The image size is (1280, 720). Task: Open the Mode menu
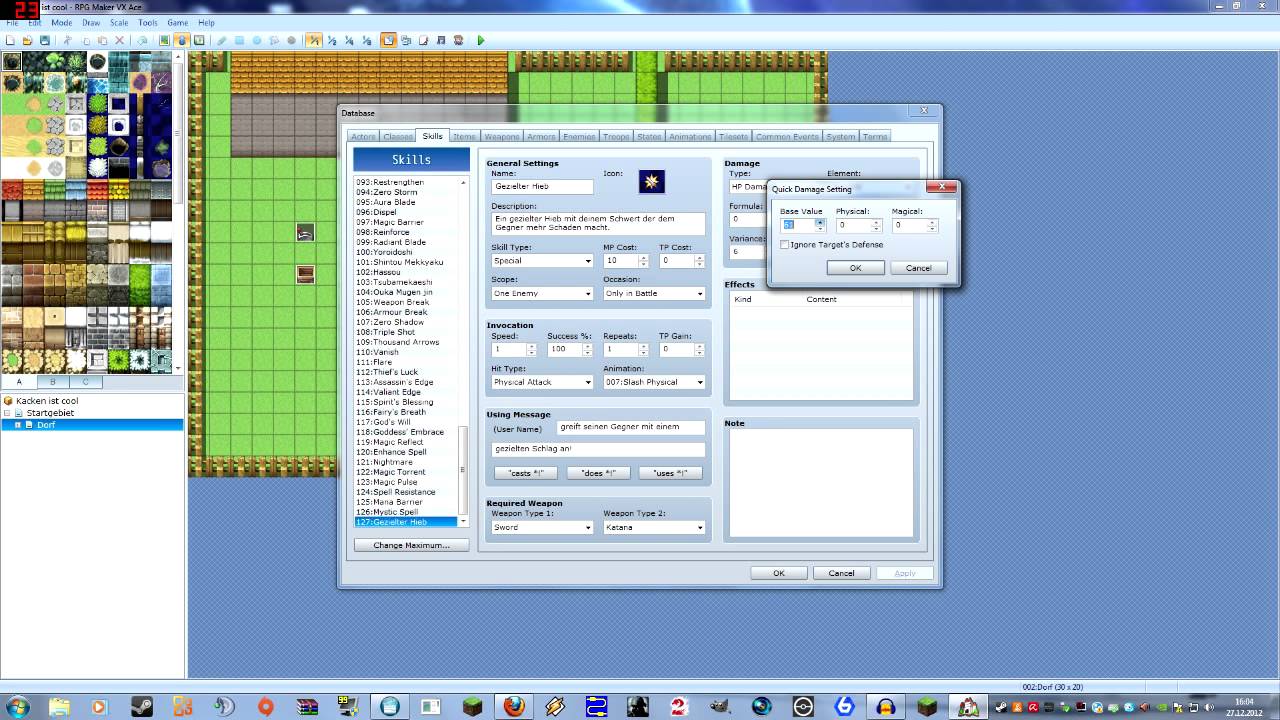pyautogui.click(x=61, y=22)
